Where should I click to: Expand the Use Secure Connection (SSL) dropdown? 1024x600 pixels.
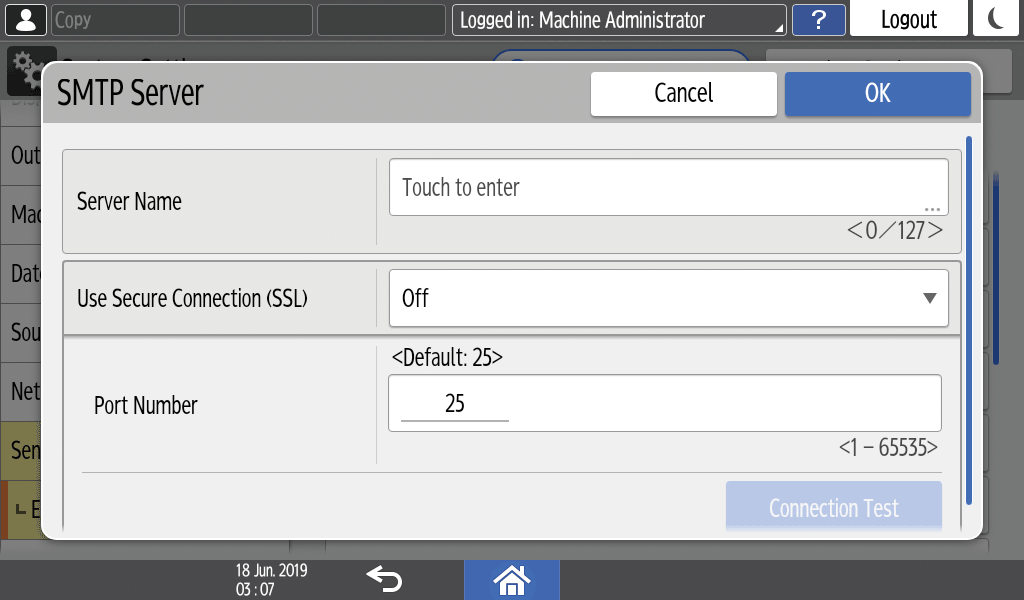tap(668, 298)
